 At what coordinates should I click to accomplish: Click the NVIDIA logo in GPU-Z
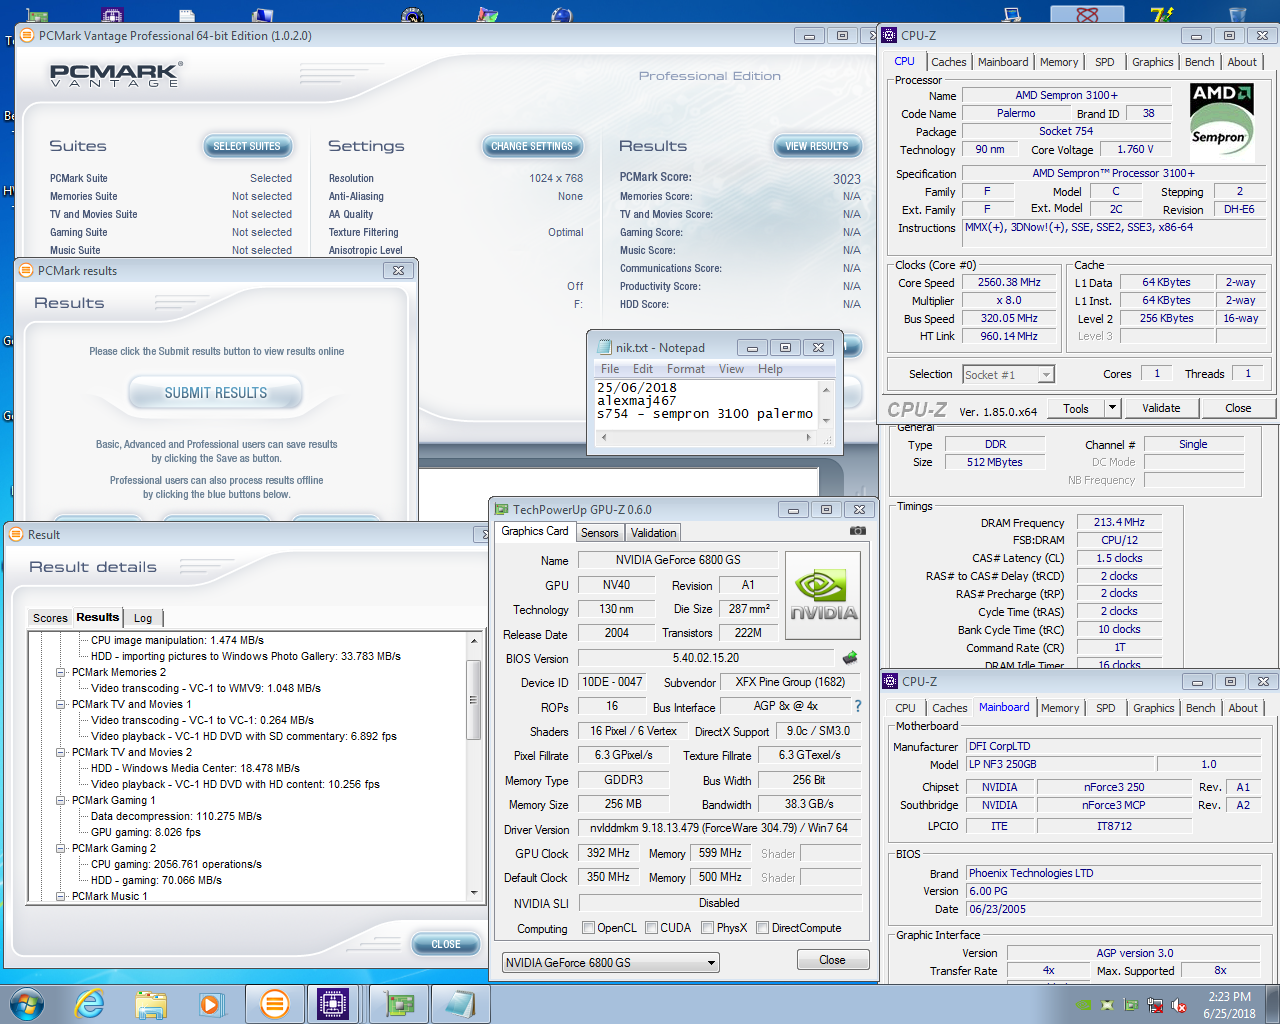(x=823, y=597)
